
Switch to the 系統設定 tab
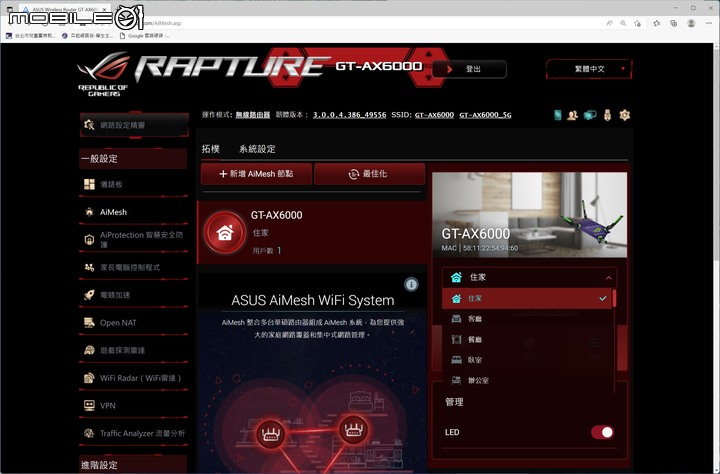point(257,149)
